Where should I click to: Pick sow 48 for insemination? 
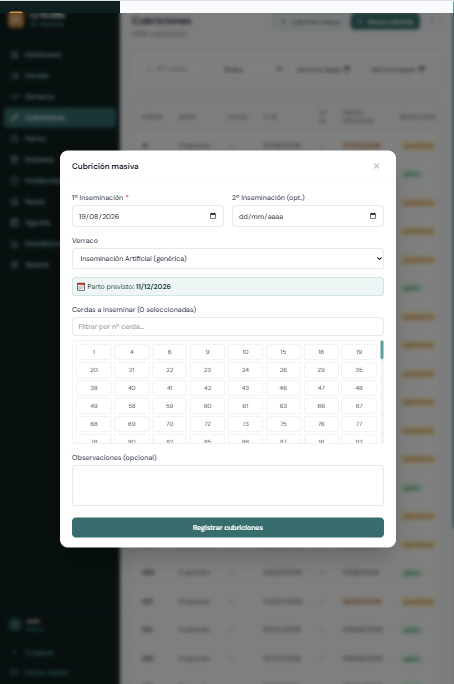[x=359, y=388]
